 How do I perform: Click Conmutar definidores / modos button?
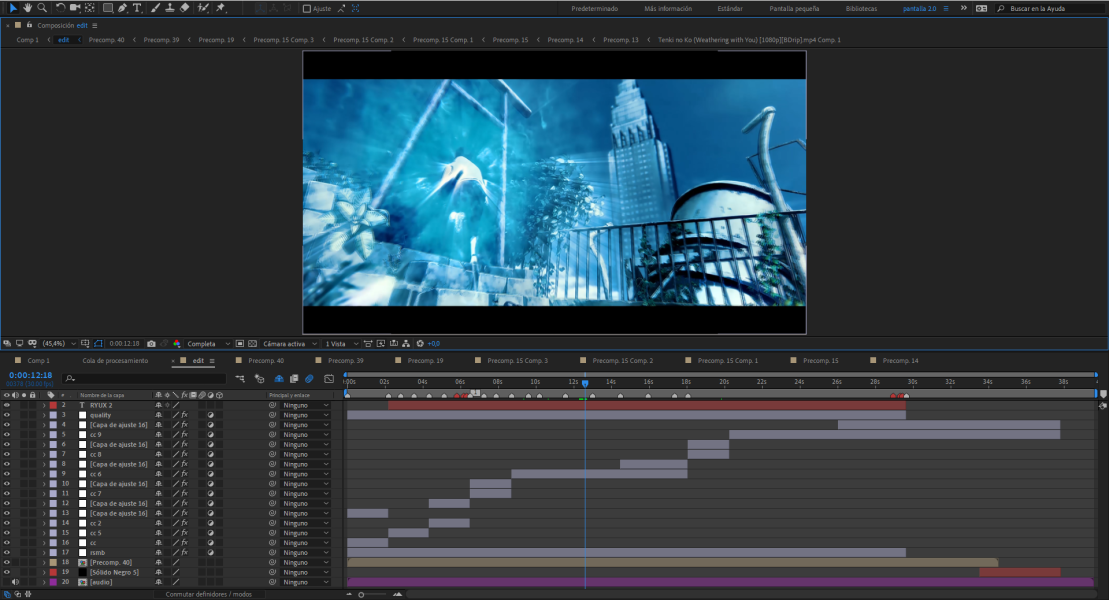[x=209, y=594]
